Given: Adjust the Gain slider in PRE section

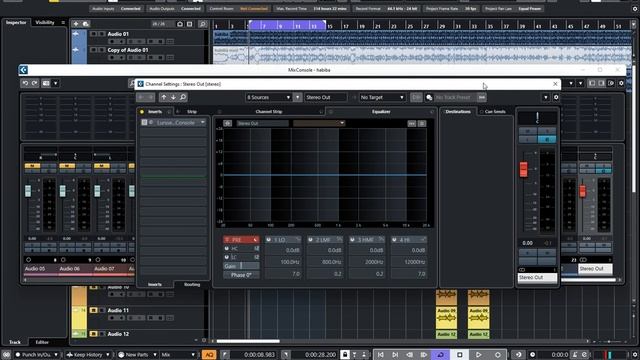Looking at the screenshot, I should click(x=241, y=266).
